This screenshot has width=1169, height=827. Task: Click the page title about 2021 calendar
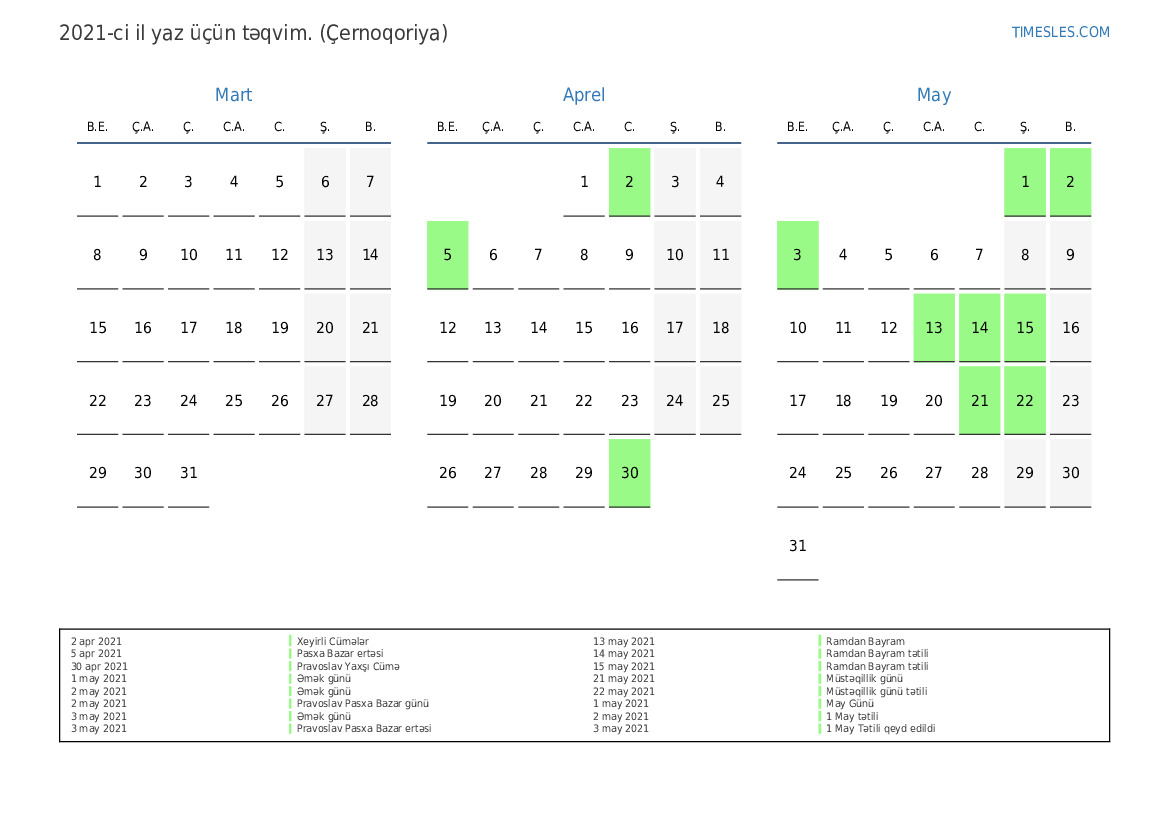(x=253, y=33)
